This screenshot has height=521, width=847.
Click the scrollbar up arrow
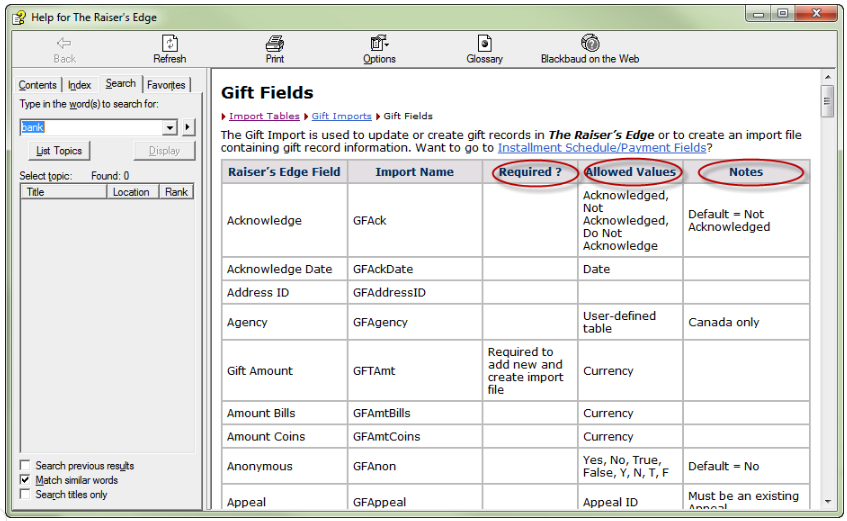coord(828,78)
